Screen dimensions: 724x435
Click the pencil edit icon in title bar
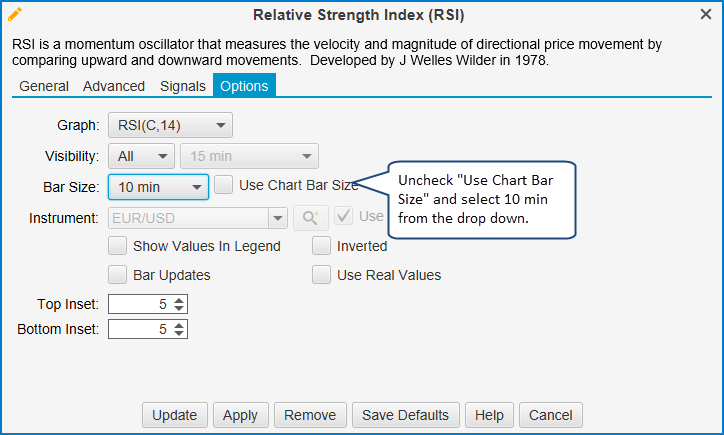point(15,15)
